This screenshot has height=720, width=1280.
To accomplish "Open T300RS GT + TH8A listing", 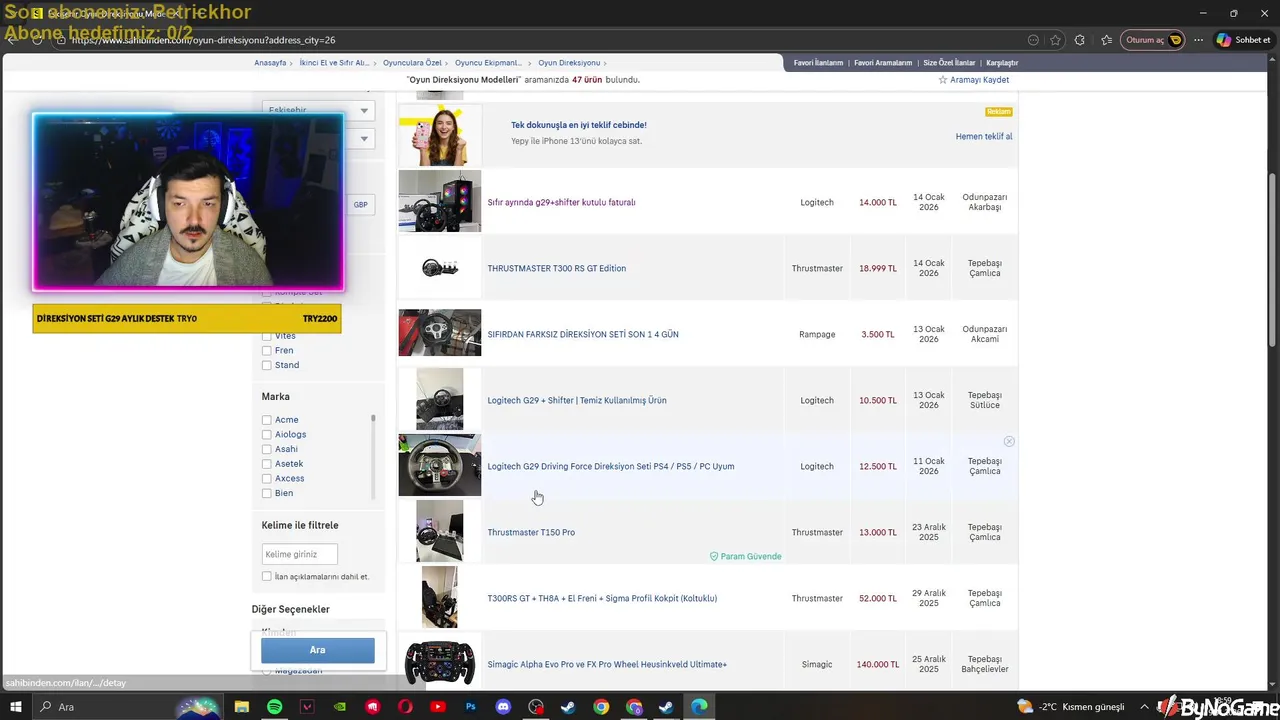I will tap(602, 598).
